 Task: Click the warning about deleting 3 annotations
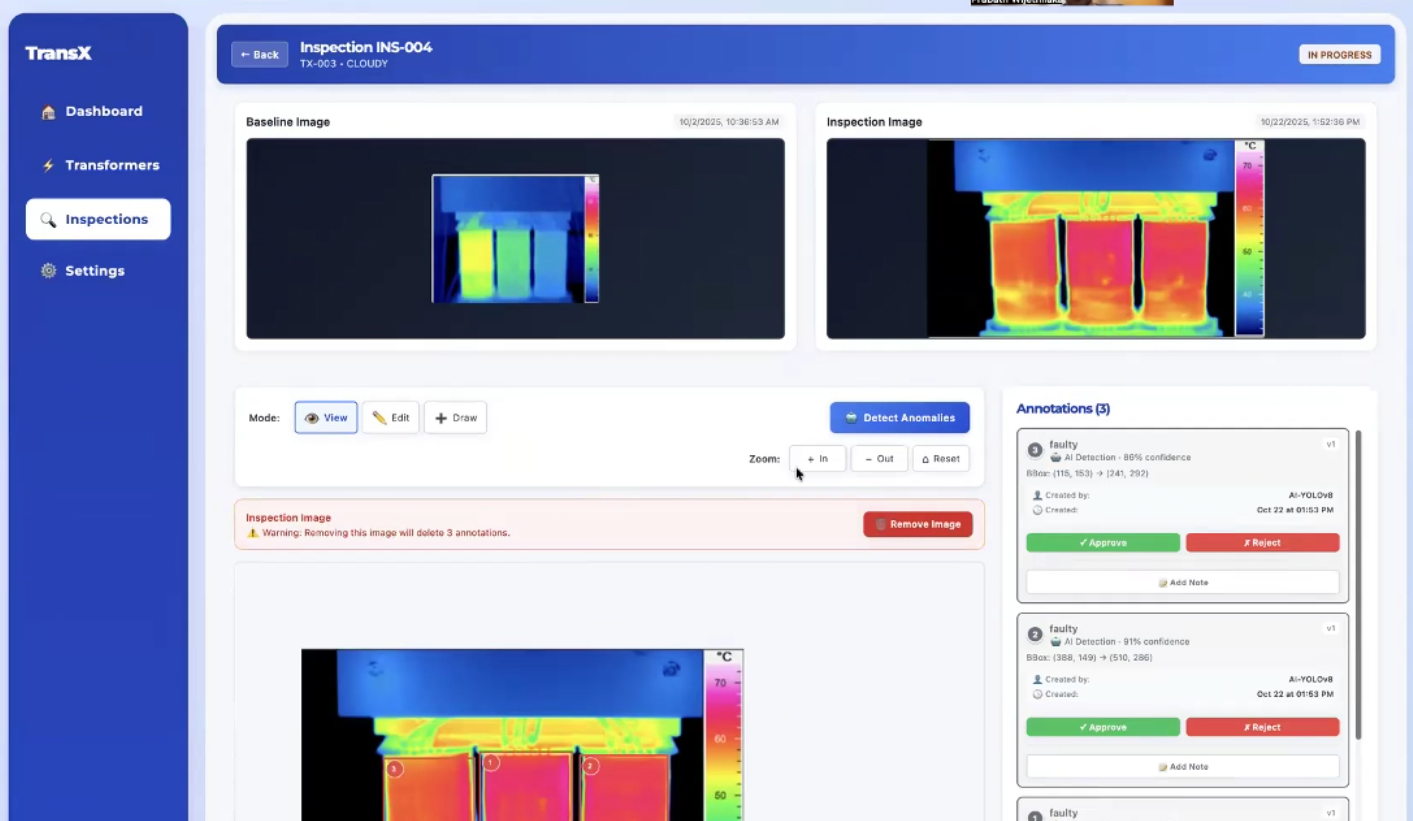[379, 533]
